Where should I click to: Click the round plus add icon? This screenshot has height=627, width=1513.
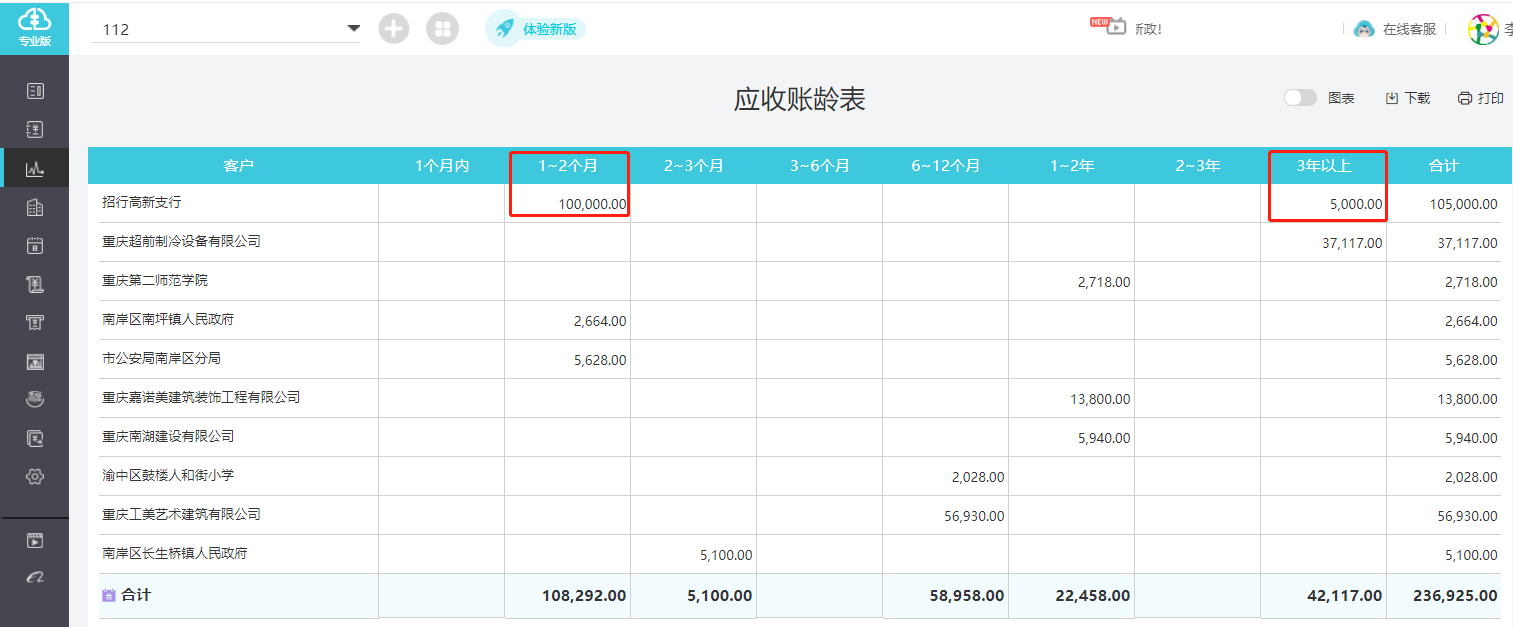394,29
